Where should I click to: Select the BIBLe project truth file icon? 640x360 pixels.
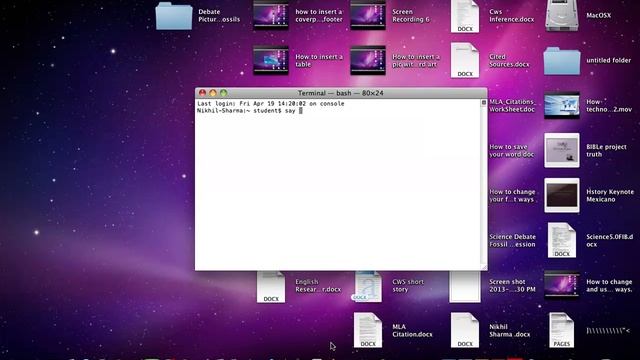pyautogui.click(x=562, y=150)
